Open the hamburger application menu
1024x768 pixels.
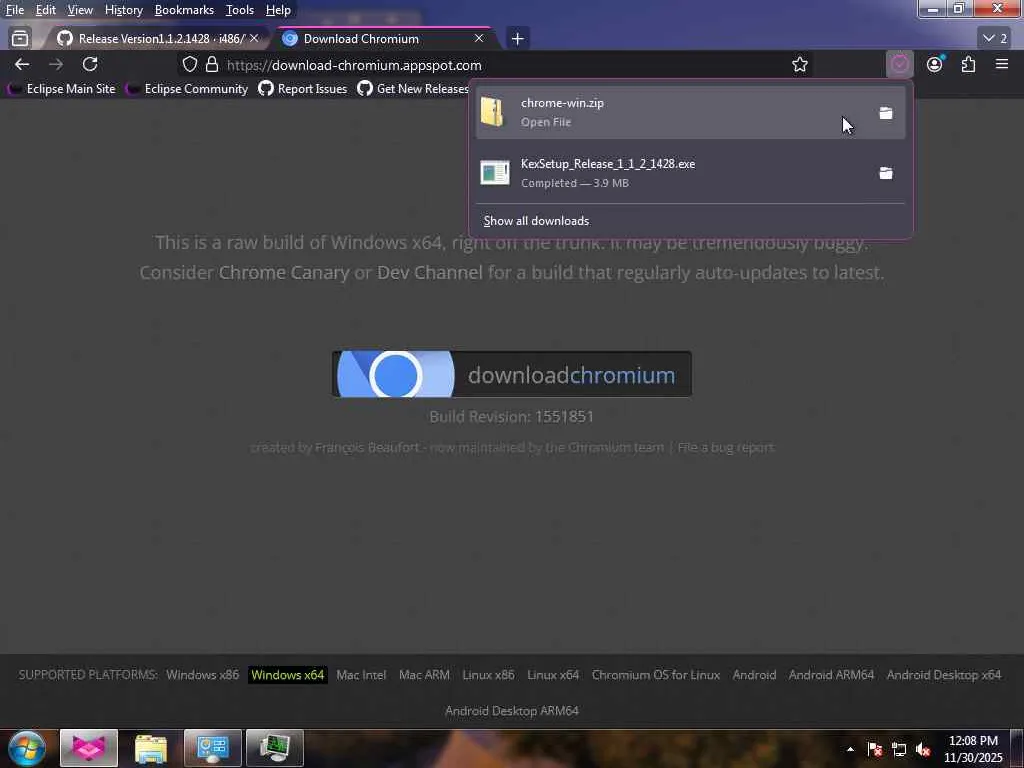click(x=1002, y=64)
